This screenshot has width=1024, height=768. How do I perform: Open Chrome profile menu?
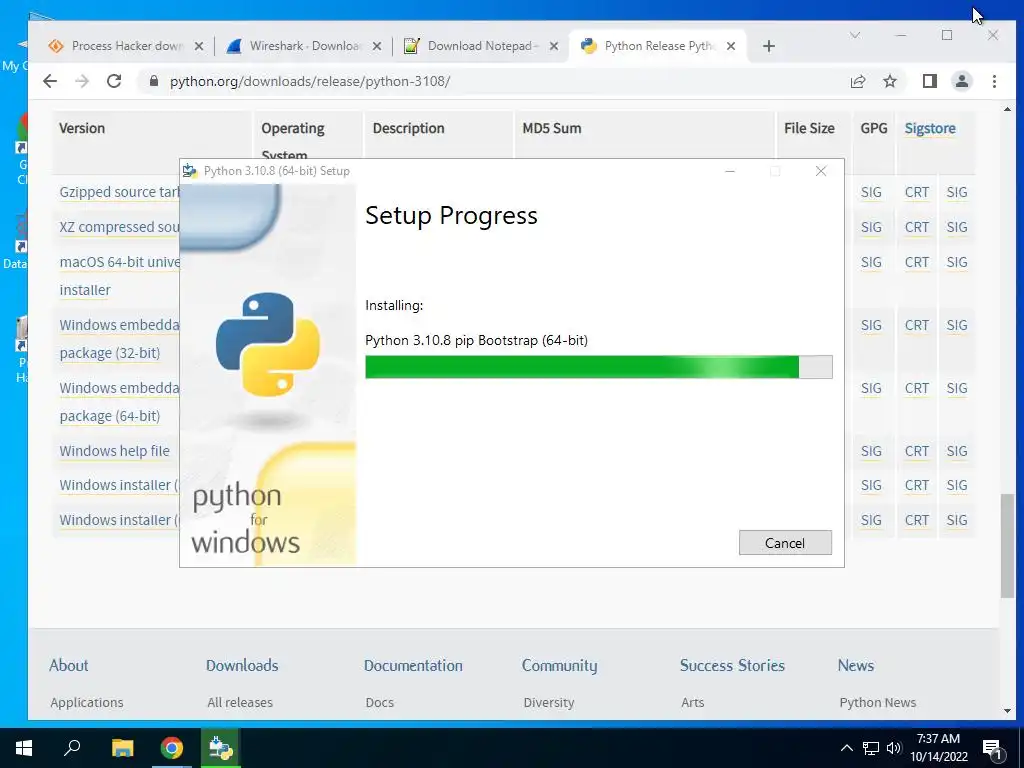(962, 81)
